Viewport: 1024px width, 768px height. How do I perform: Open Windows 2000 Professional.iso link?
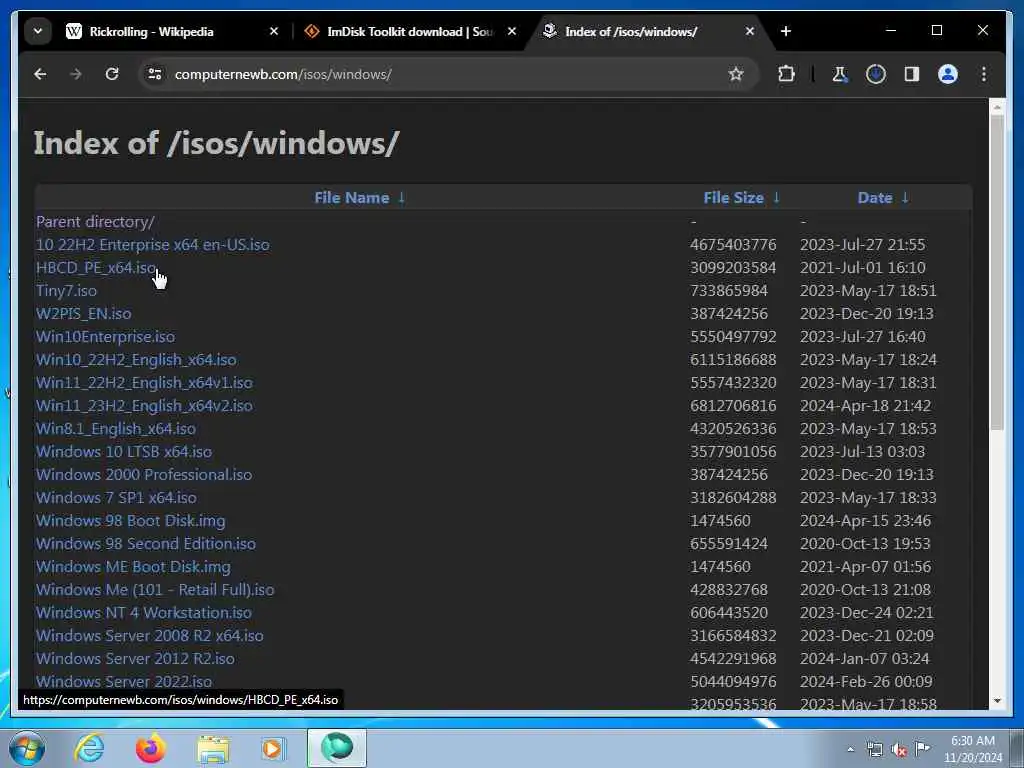click(144, 475)
